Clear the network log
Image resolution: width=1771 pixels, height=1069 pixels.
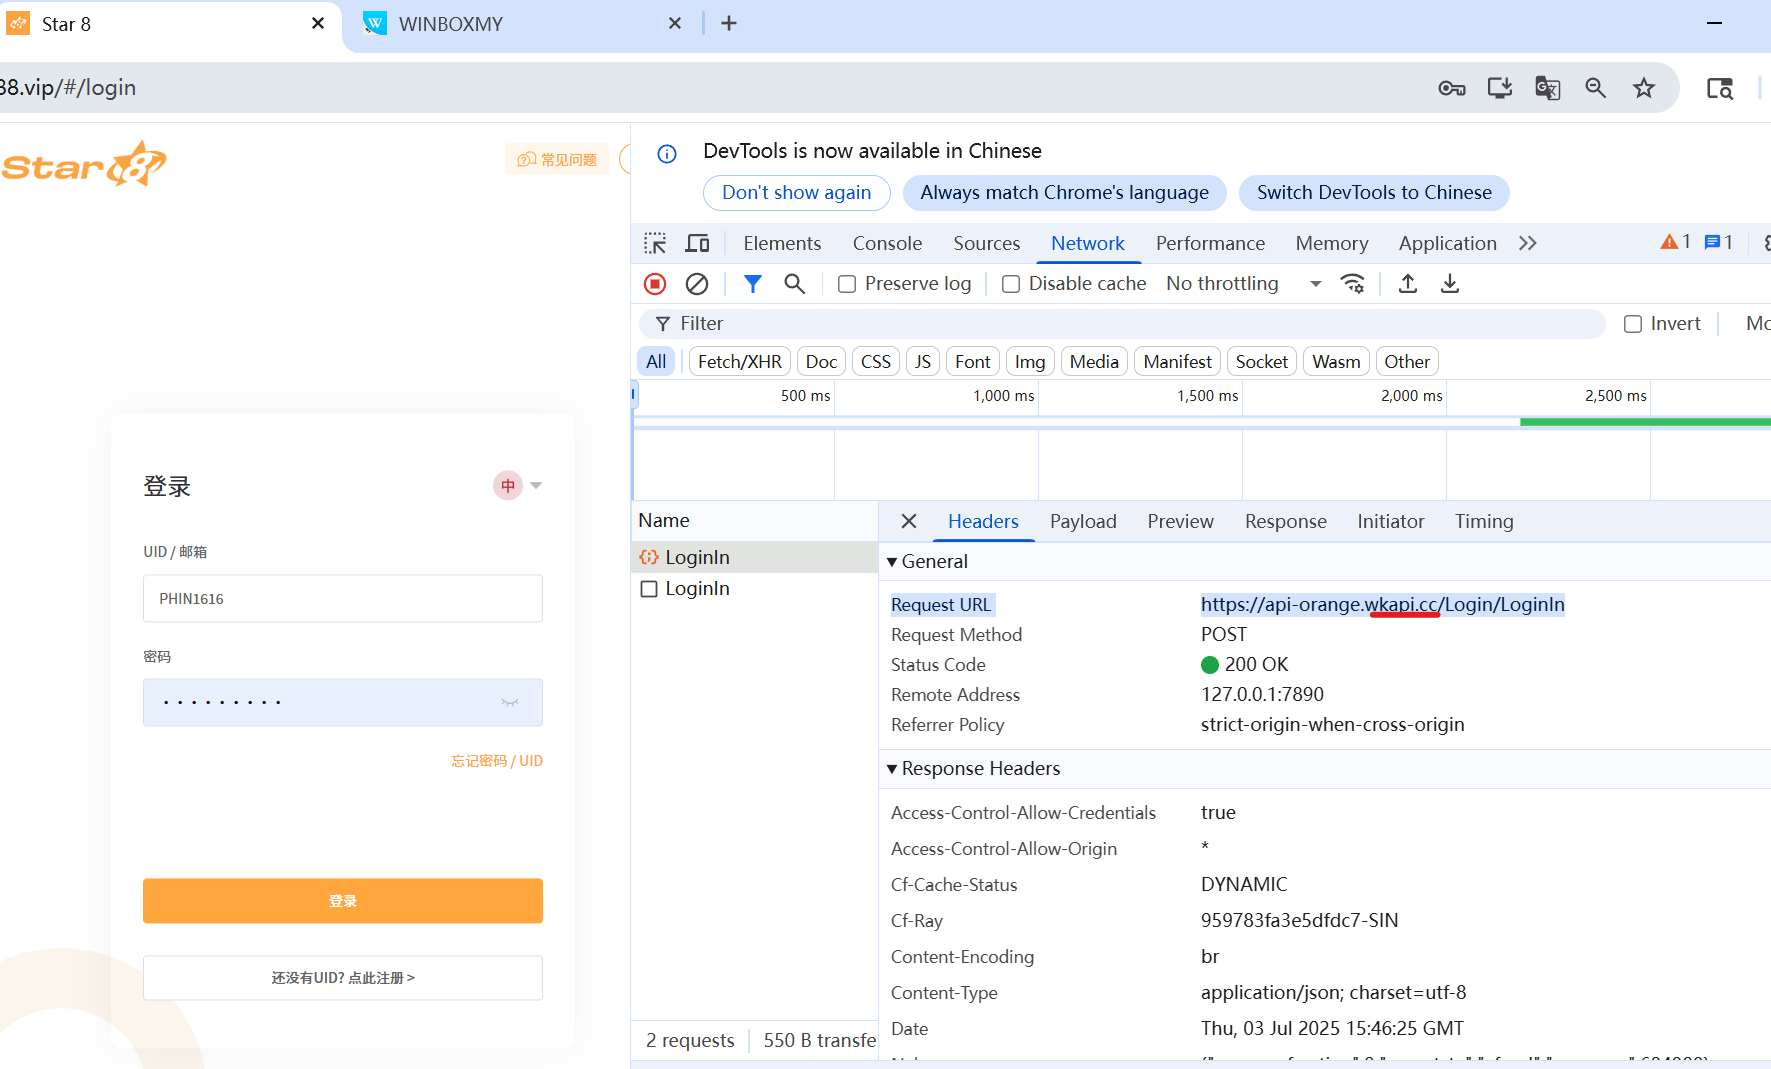click(697, 284)
